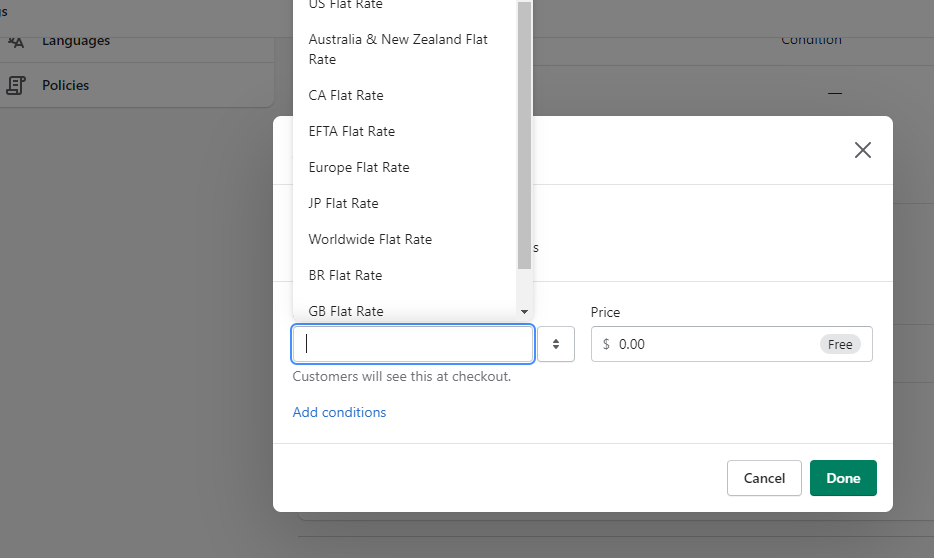Viewport: 934px width, 558px height.
Task: Click the Add conditions link
Action: [339, 412]
